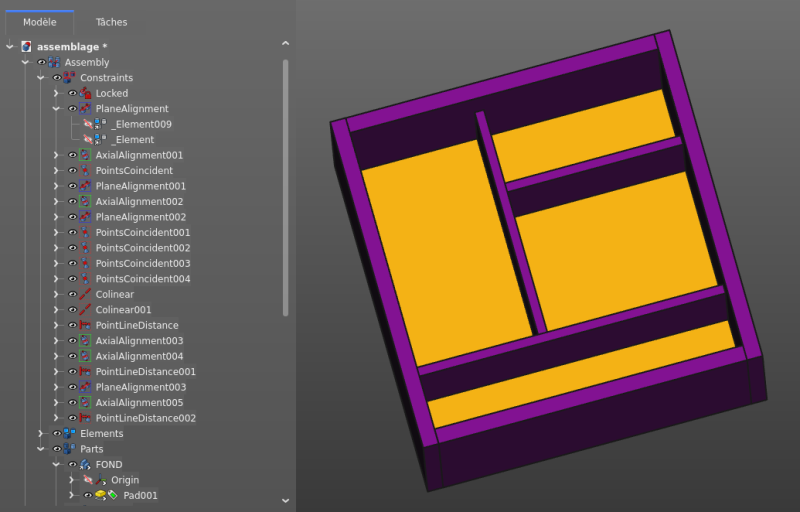800x512 pixels.
Task: Click the Colinear constraint icon
Action: 85,294
